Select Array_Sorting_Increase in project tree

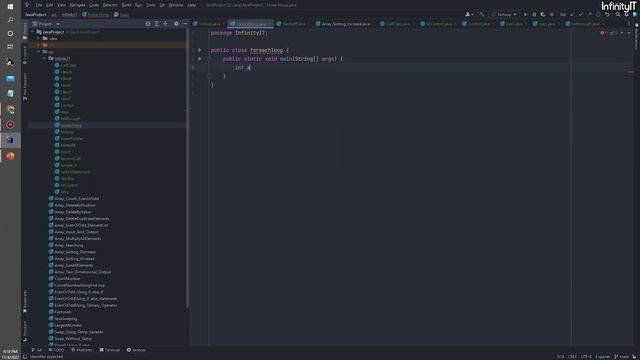[74, 258]
